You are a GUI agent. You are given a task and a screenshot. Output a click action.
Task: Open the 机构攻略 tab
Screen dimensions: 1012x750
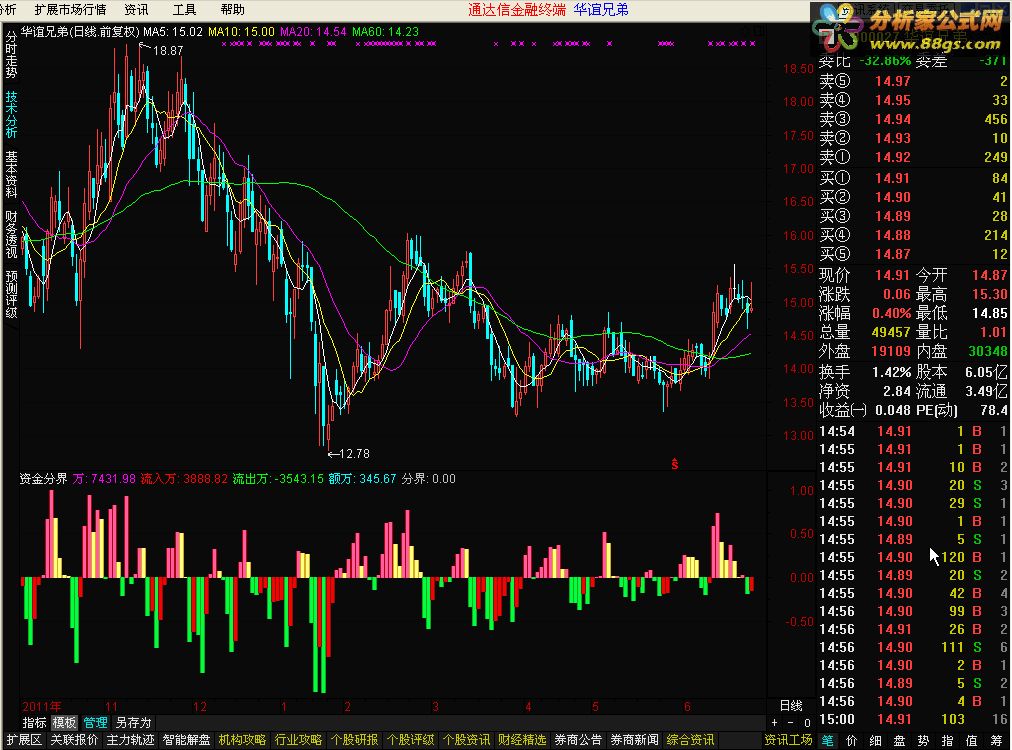pyautogui.click(x=243, y=740)
